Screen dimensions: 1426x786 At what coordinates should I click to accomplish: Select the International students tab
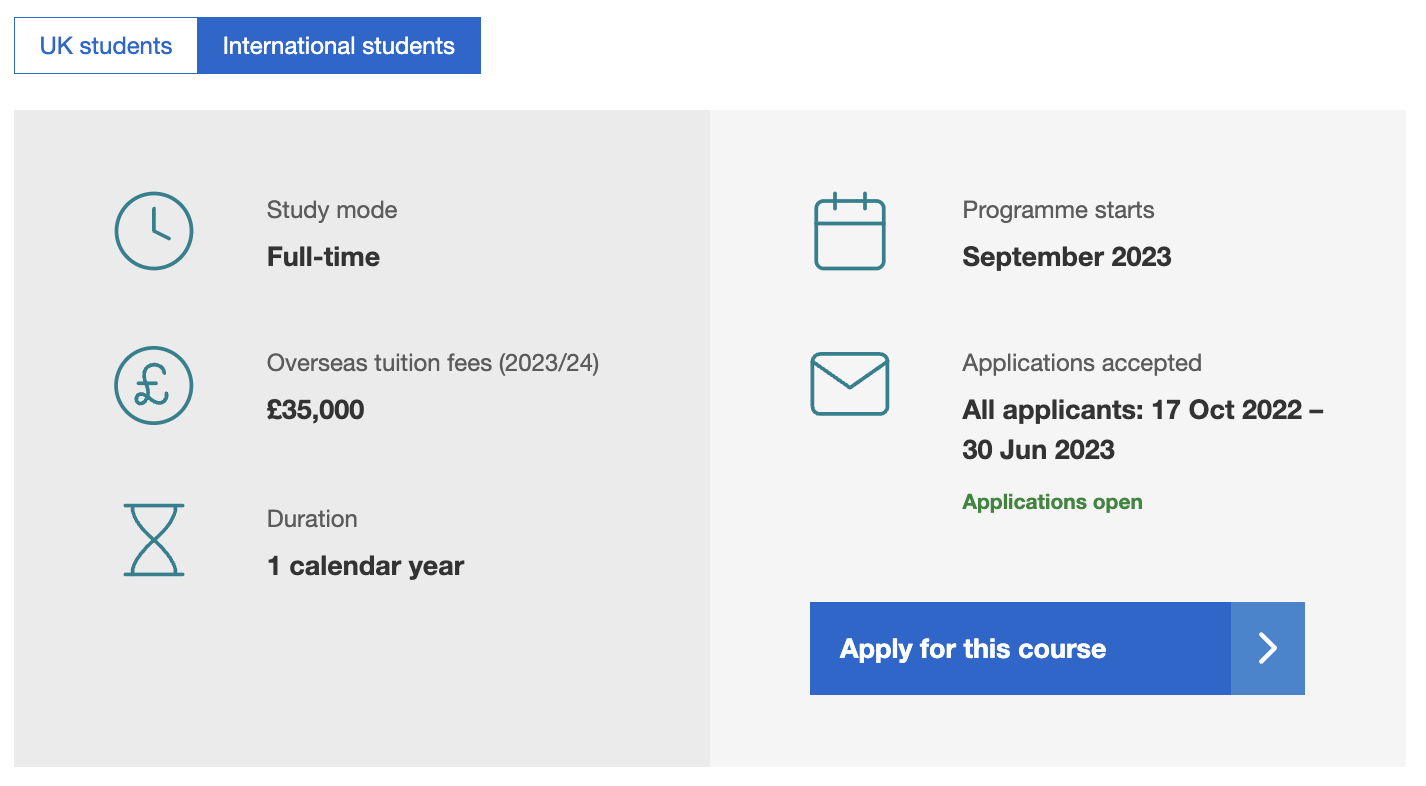(x=338, y=46)
